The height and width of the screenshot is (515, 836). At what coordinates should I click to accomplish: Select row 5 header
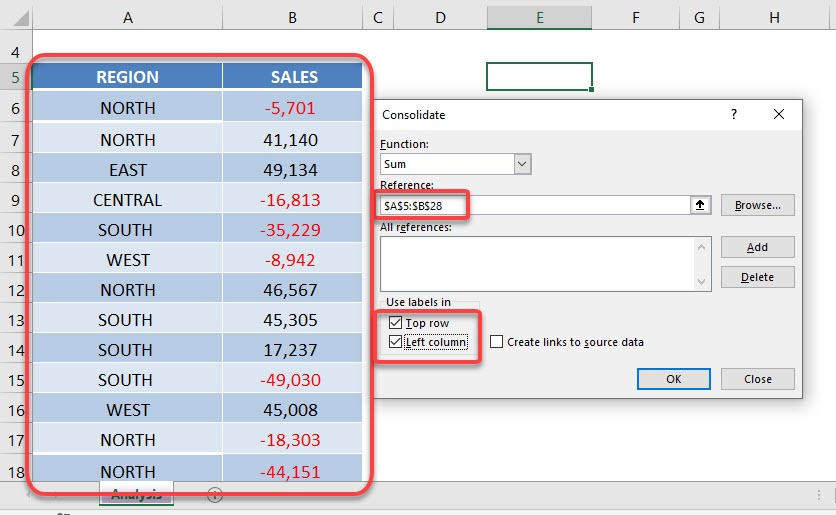click(x=15, y=77)
